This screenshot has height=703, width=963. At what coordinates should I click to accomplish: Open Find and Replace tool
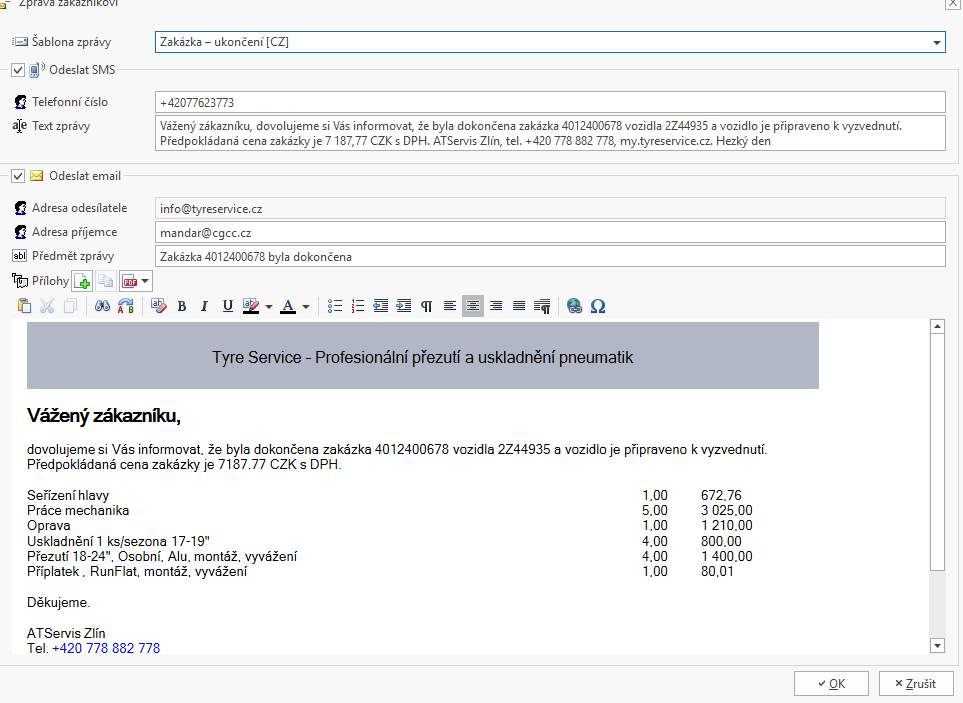click(x=126, y=306)
